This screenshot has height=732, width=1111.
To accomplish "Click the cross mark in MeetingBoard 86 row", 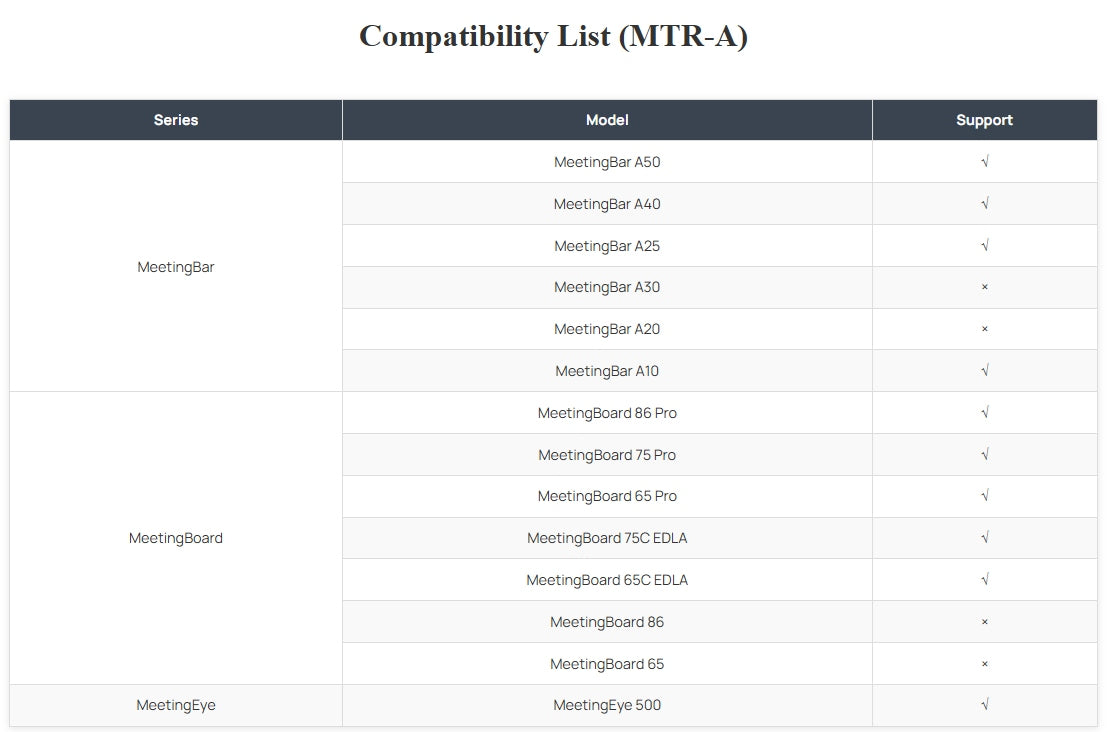I will (x=985, y=621).
